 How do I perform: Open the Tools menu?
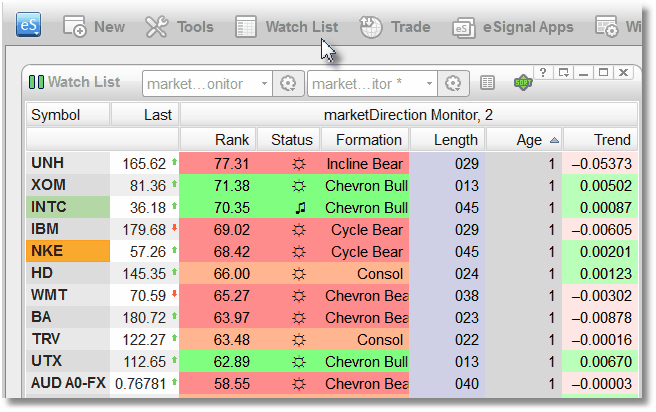tap(179, 27)
